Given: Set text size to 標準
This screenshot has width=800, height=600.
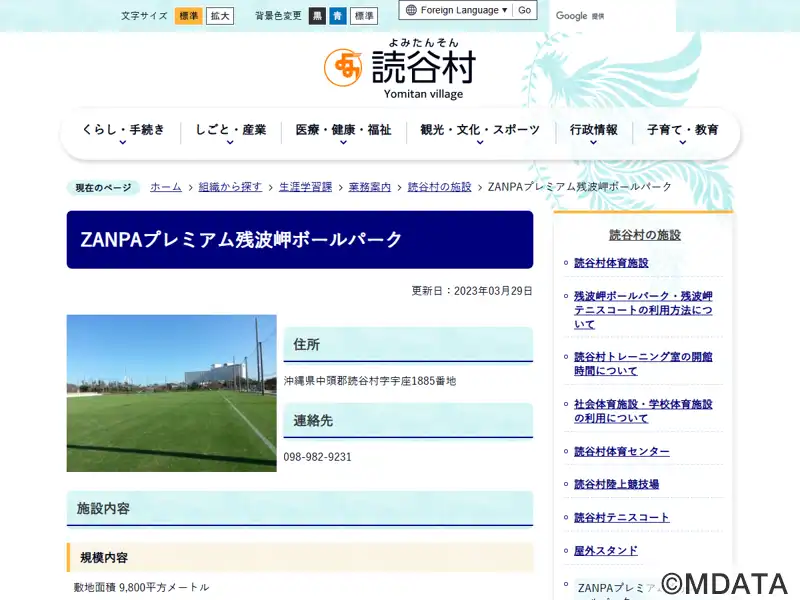Looking at the screenshot, I should [x=188, y=16].
